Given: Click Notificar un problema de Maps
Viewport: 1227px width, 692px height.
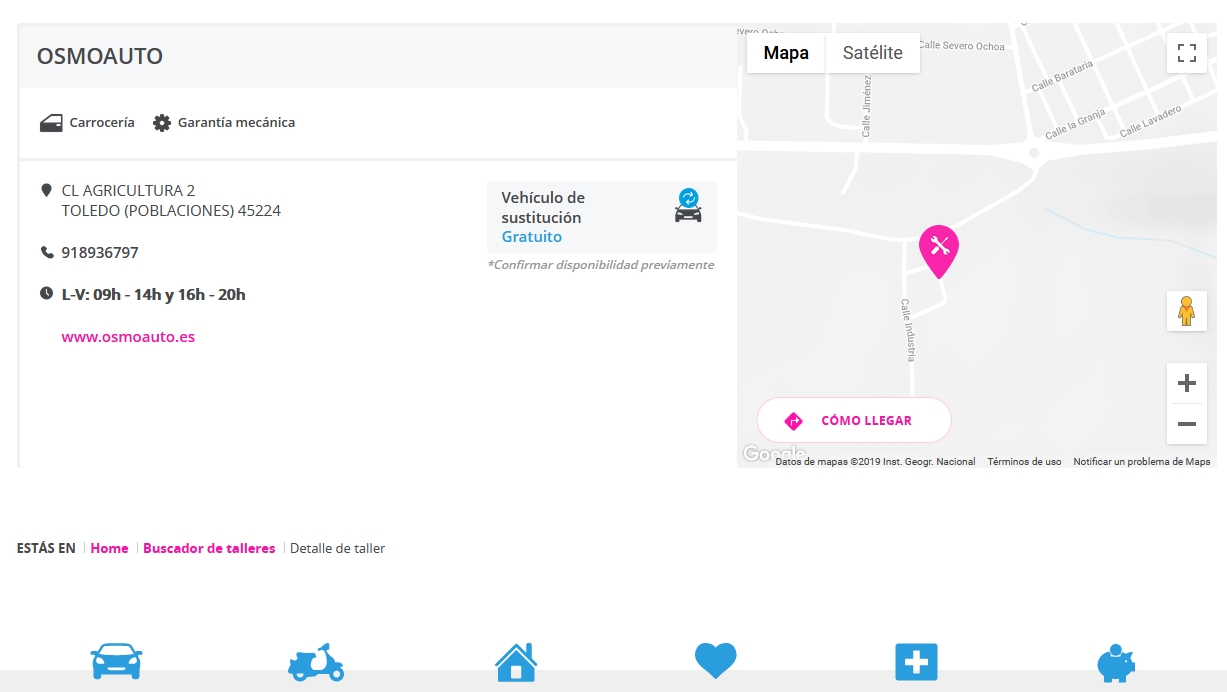Looking at the screenshot, I should [x=1141, y=462].
